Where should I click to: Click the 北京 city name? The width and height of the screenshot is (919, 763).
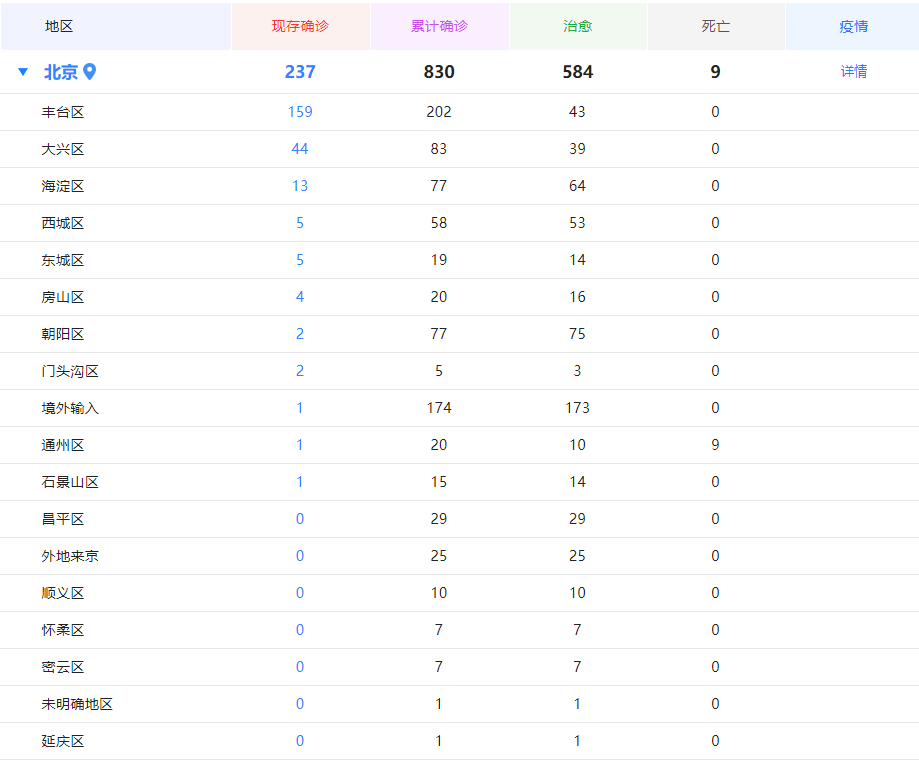coord(60,72)
